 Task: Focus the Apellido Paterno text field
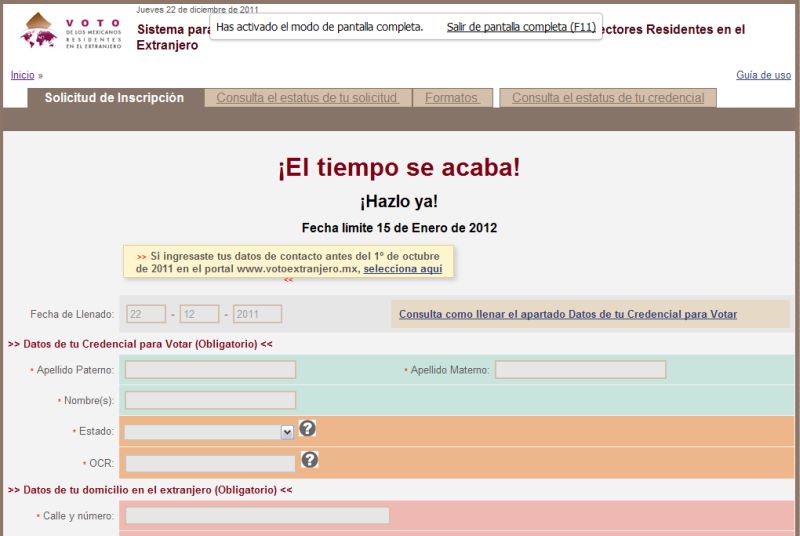[x=210, y=370]
